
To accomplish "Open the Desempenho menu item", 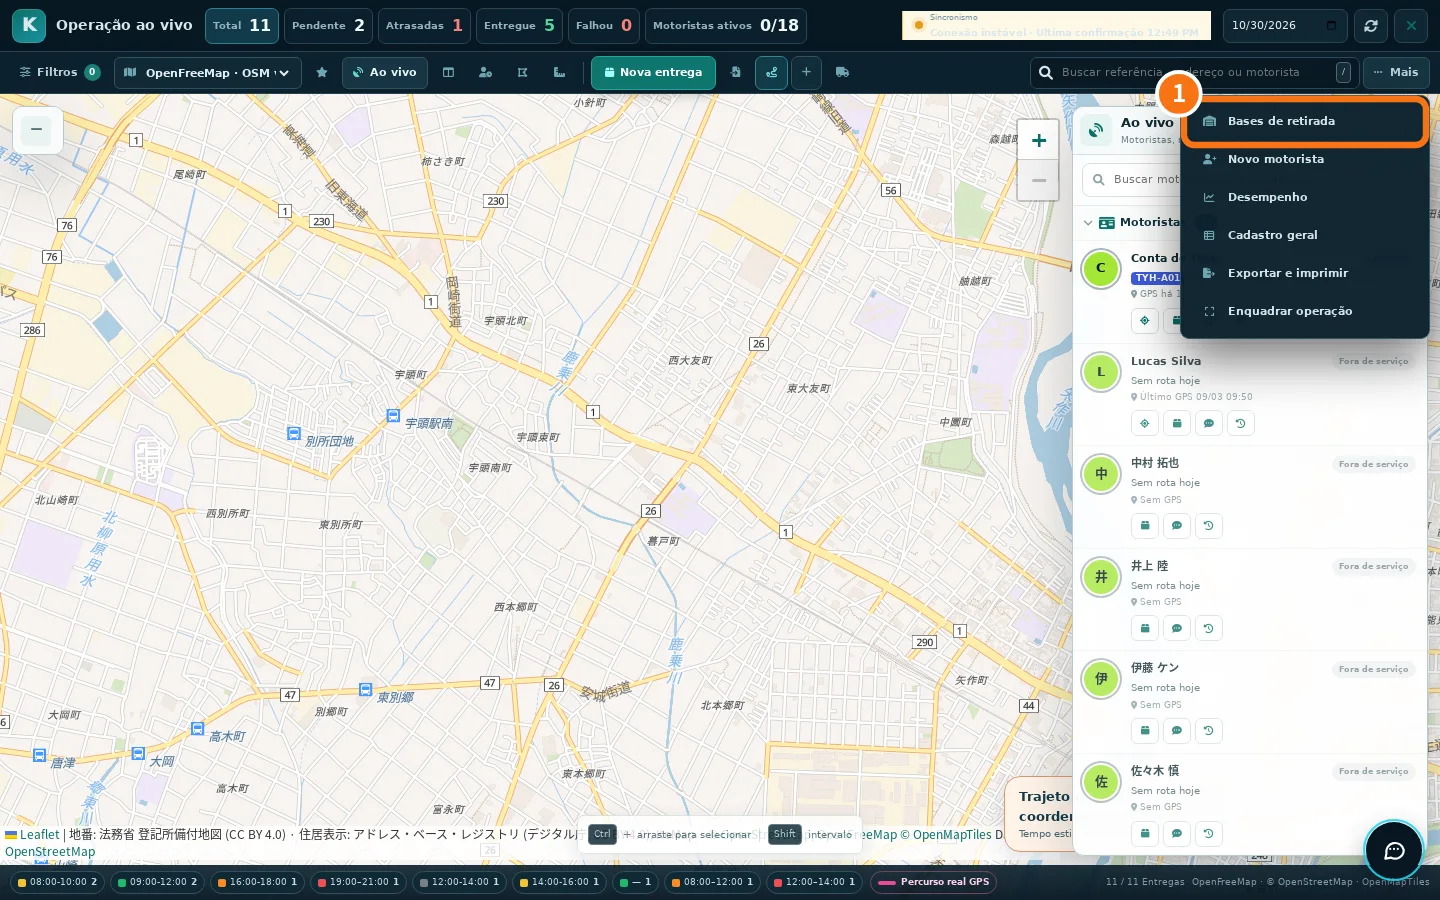I will (1305, 197).
